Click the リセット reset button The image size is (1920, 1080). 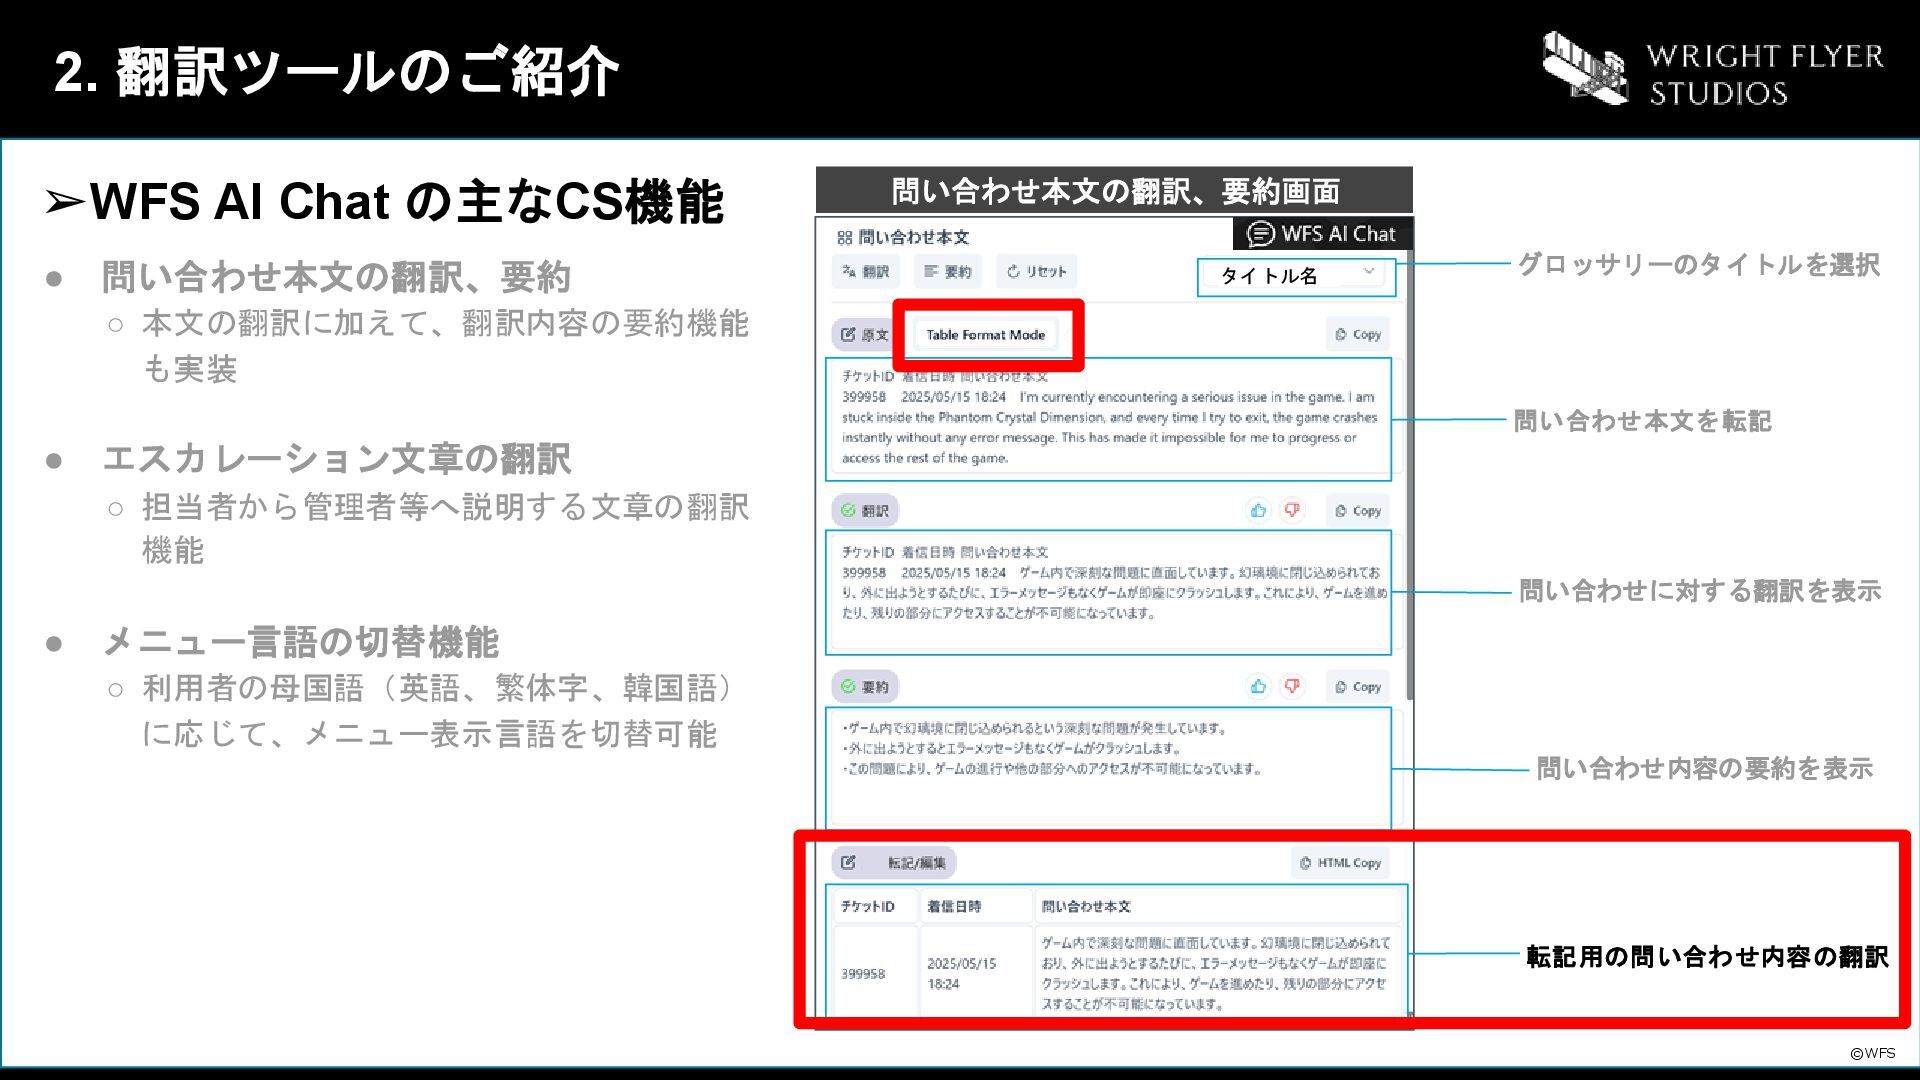[x=1037, y=272]
